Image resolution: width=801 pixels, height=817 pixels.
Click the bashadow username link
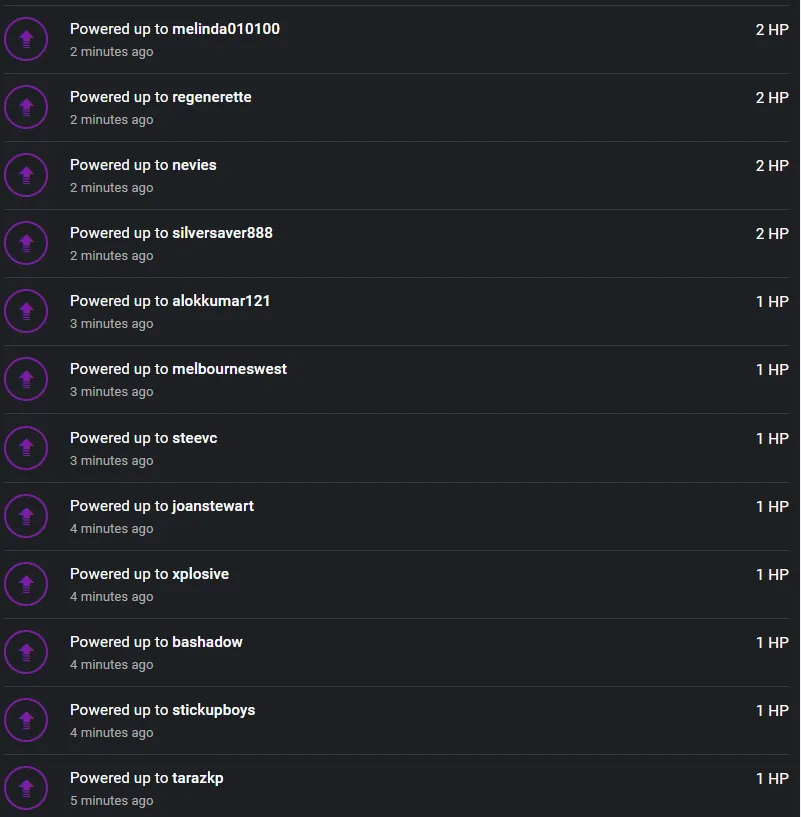tap(207, 642)
